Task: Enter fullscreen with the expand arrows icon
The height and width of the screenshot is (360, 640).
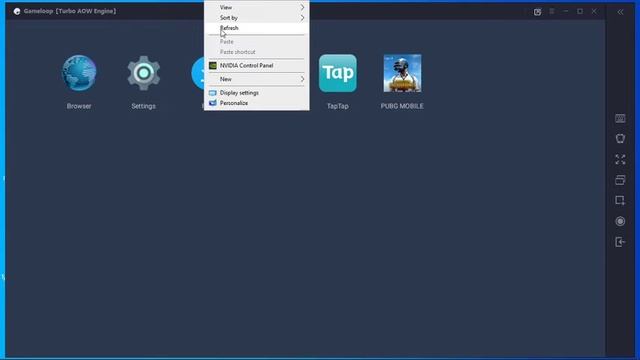Action: click(x=620, y=159)
